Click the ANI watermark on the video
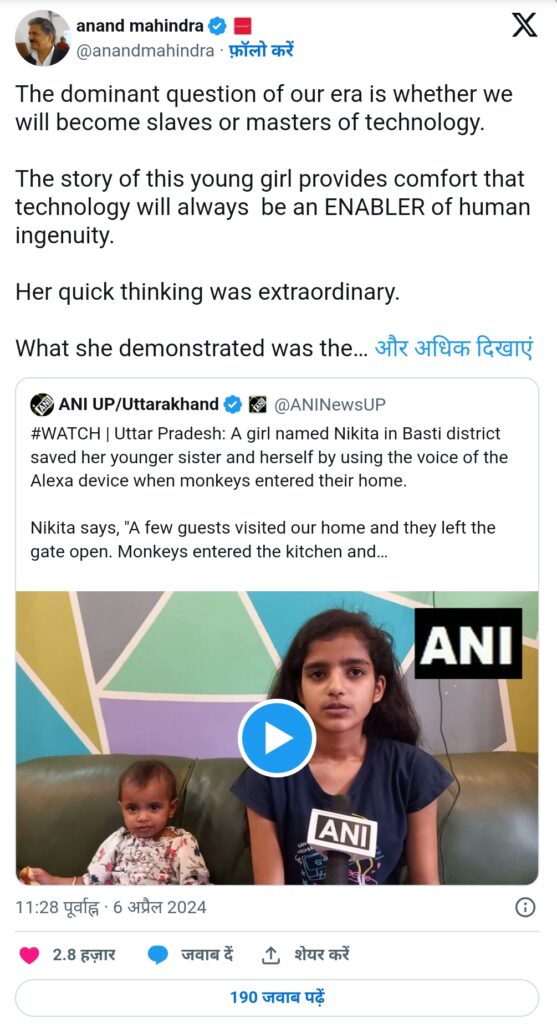This screenshot has height=1024, width=557. coord(468,643)
